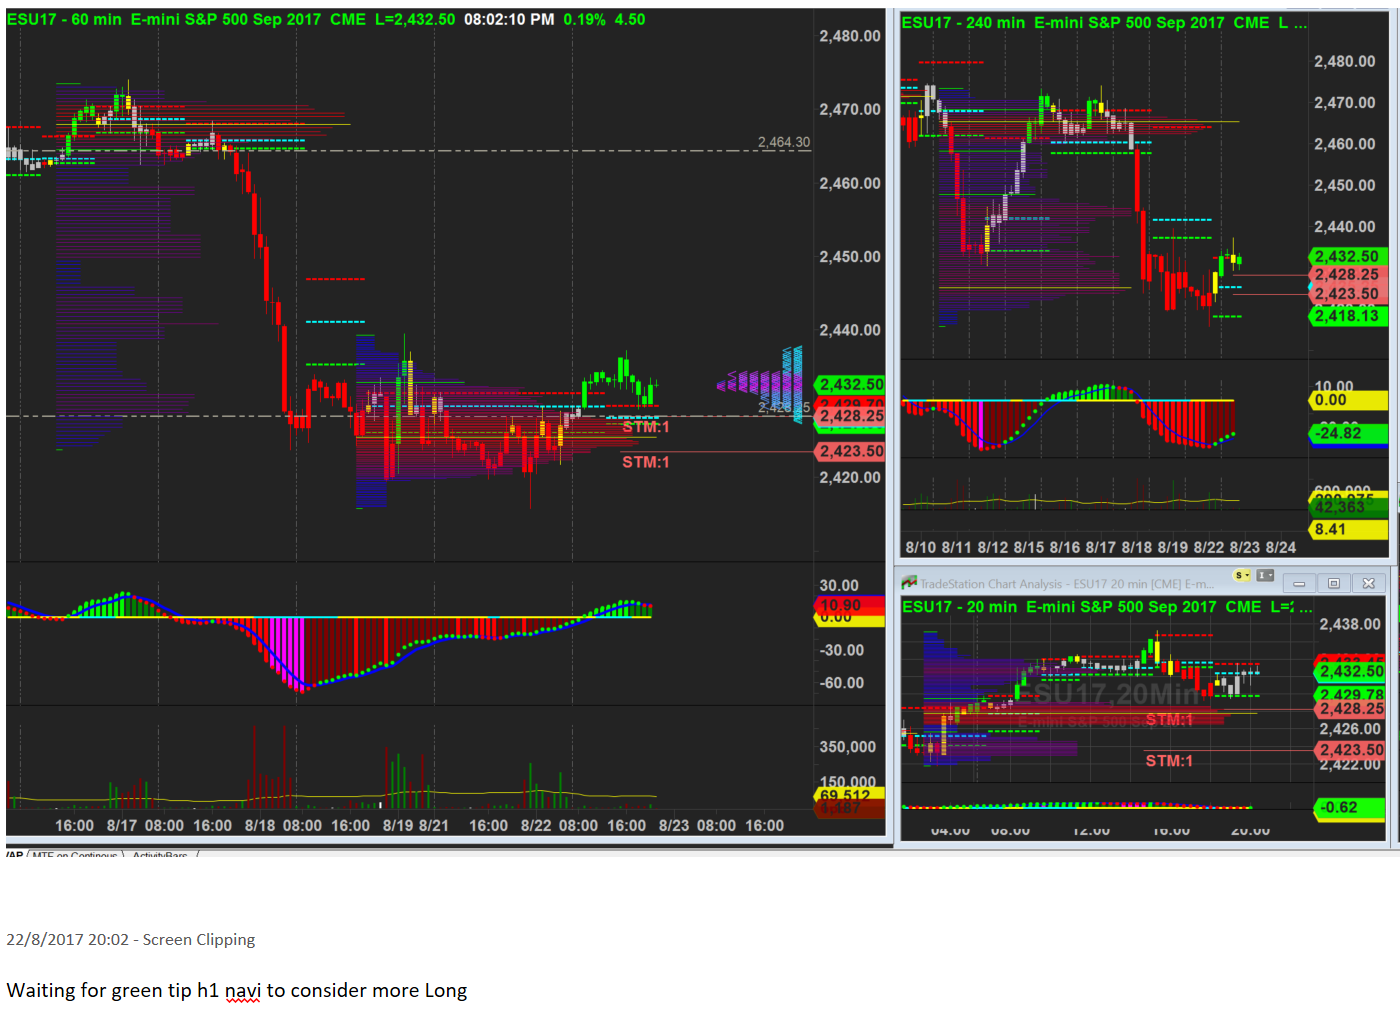The height and width of the screenshot is (1023, 1400).
Task: Click the yellow 8.41 value on the 240 min chart
Action: click(x=1349, y=529)
